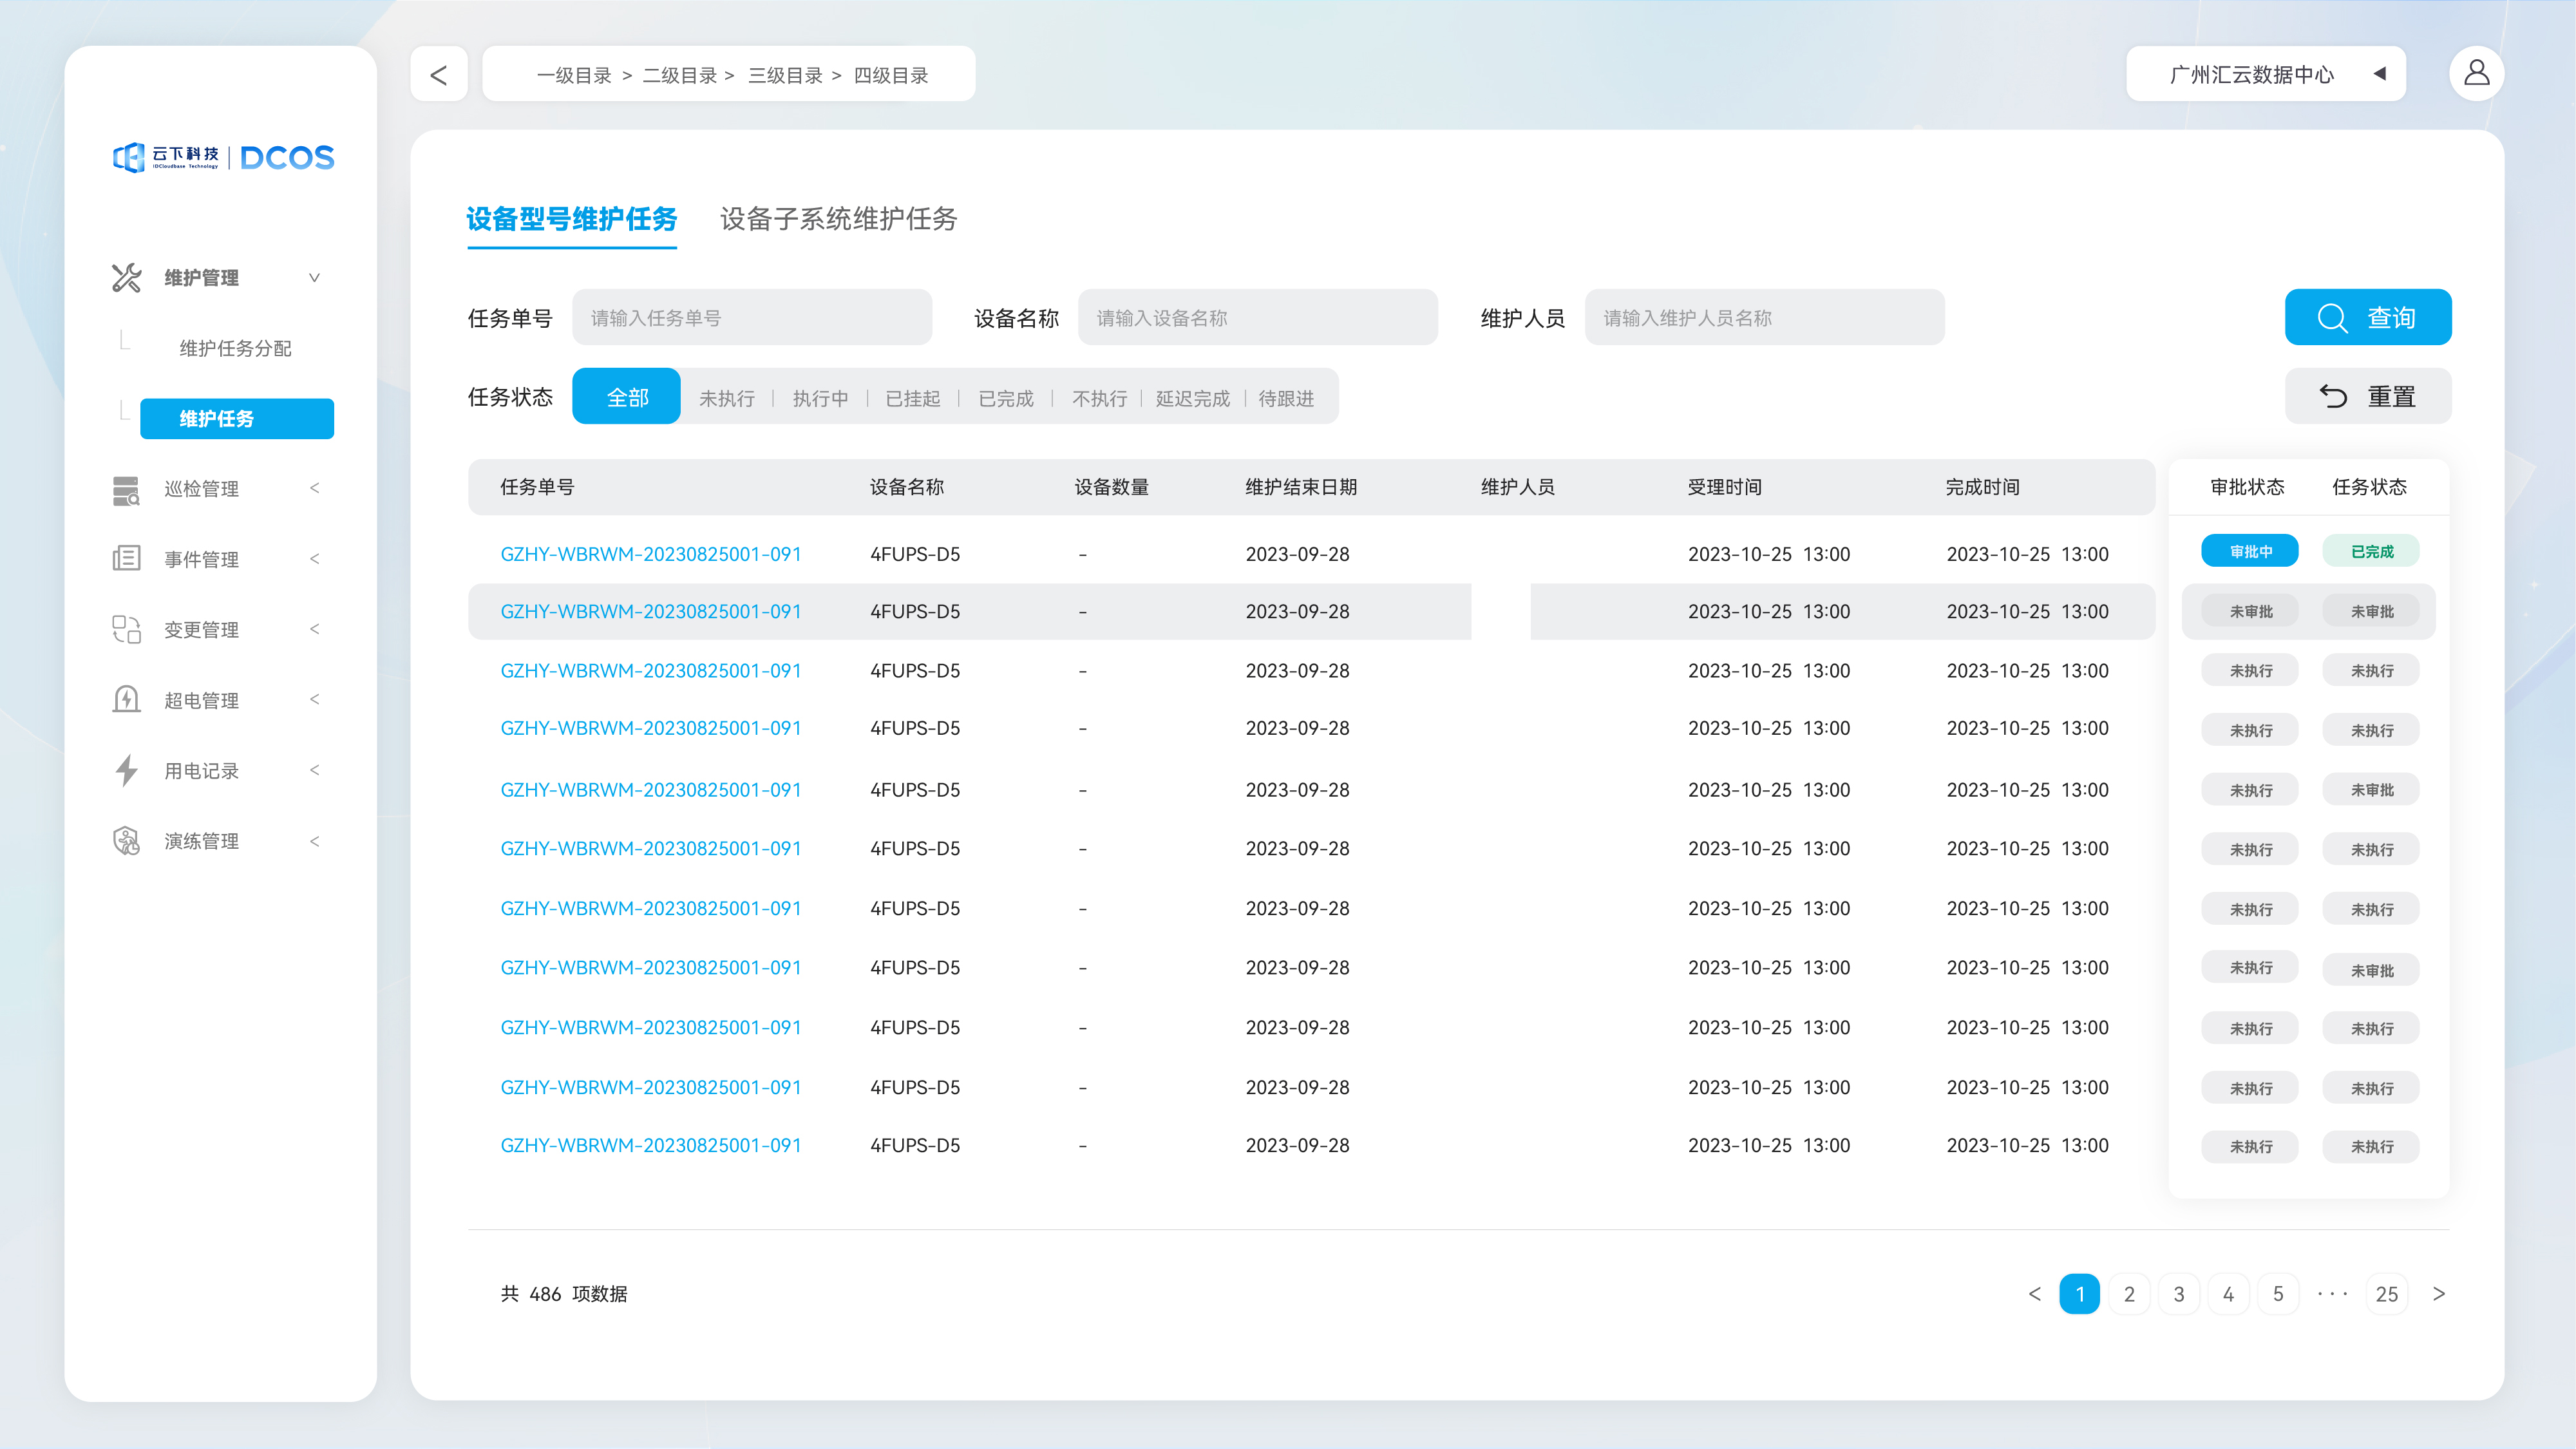
Task: Enable the 已完成 status filter
Action: 1005,397
